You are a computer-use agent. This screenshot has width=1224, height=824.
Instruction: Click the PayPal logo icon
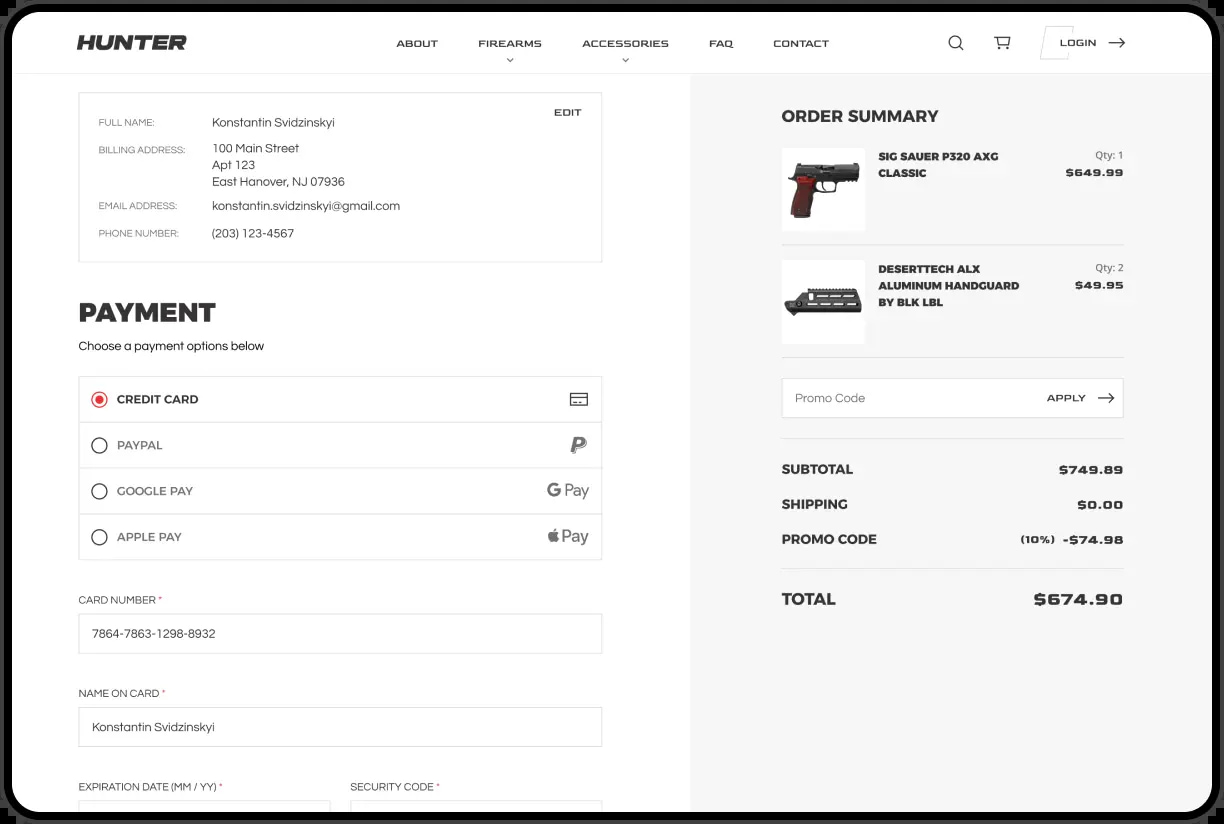click(x=578, y=445)
